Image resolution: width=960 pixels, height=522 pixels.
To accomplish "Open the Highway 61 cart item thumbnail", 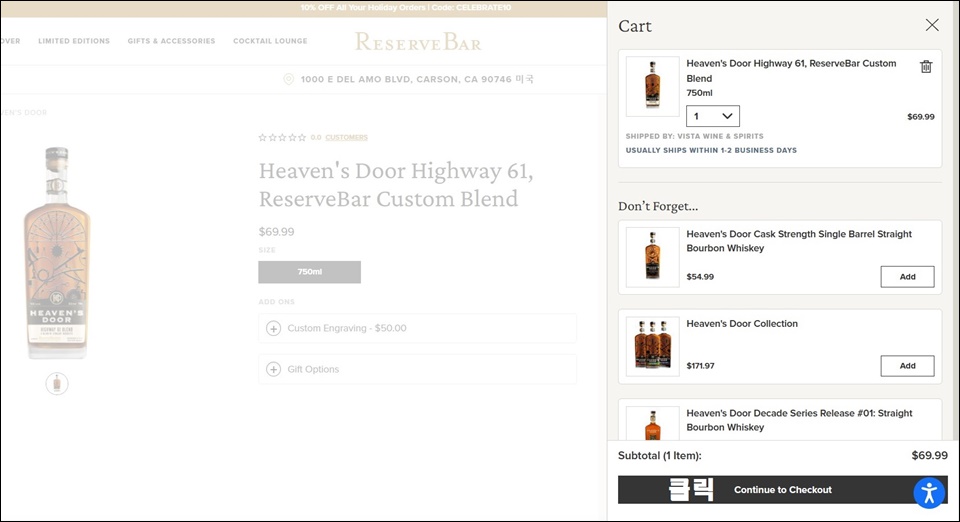I will (x=653, y=86).
